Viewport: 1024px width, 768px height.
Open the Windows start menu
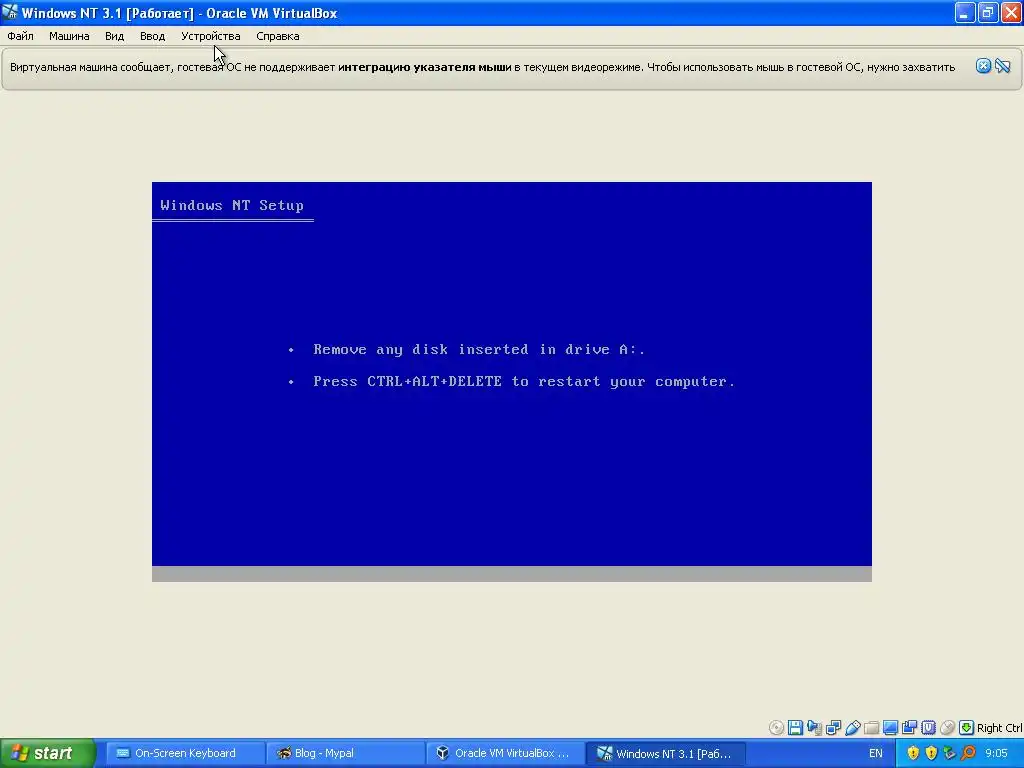48,753
